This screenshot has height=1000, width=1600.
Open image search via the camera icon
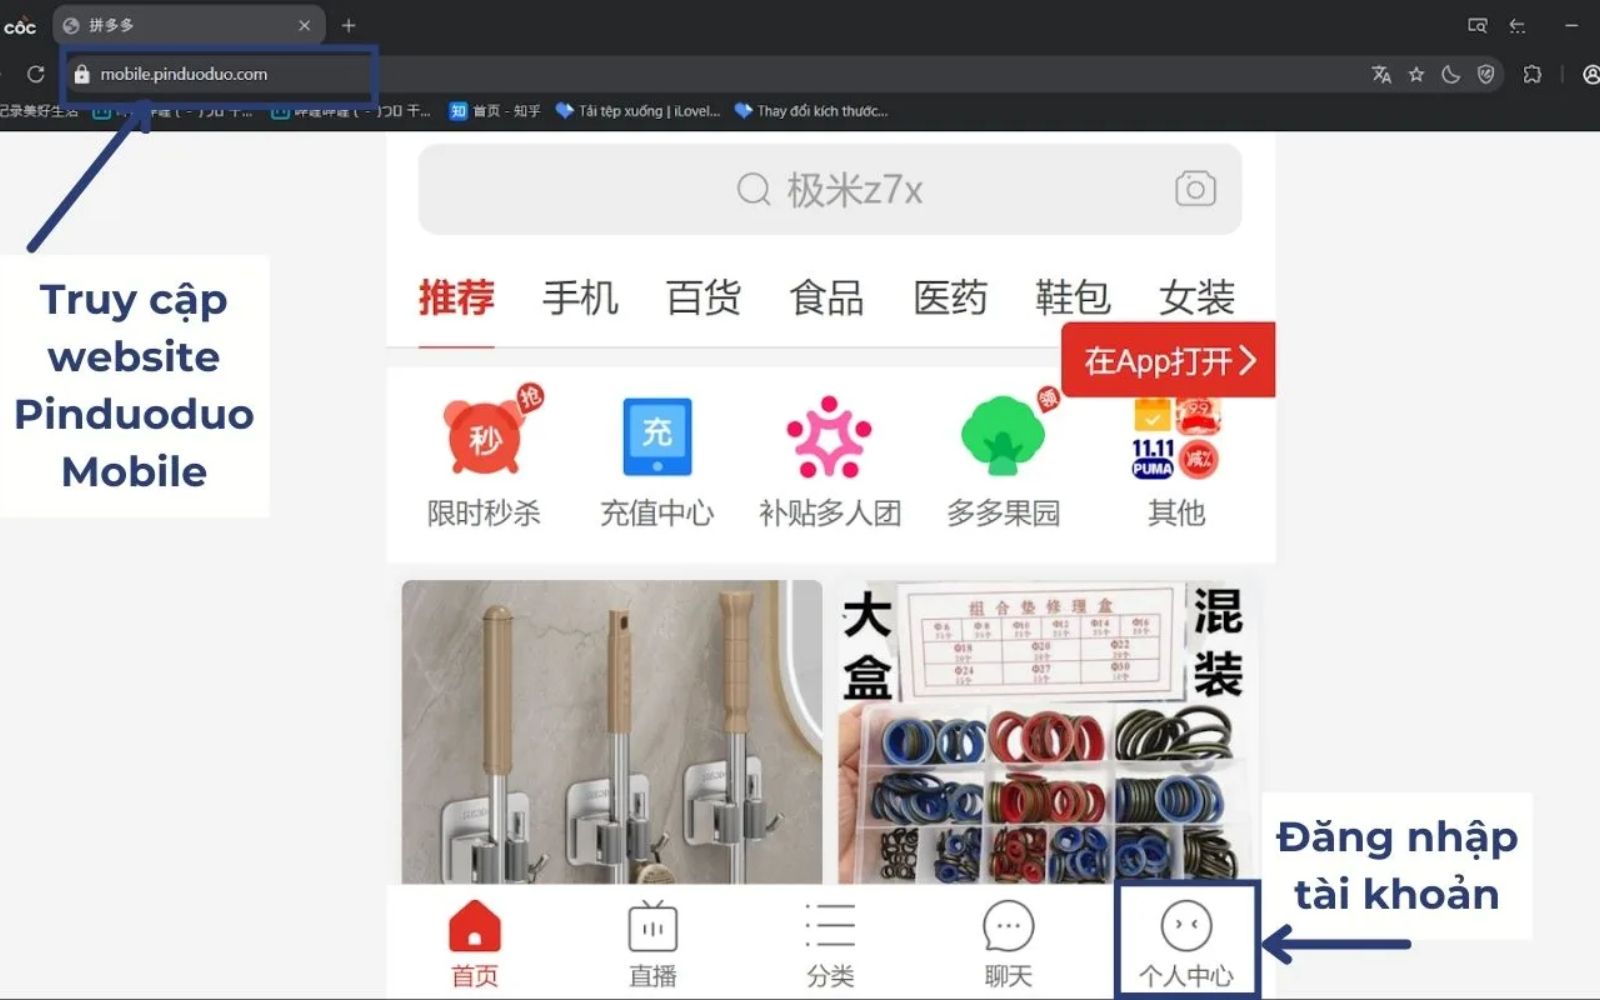point(1194,188)
